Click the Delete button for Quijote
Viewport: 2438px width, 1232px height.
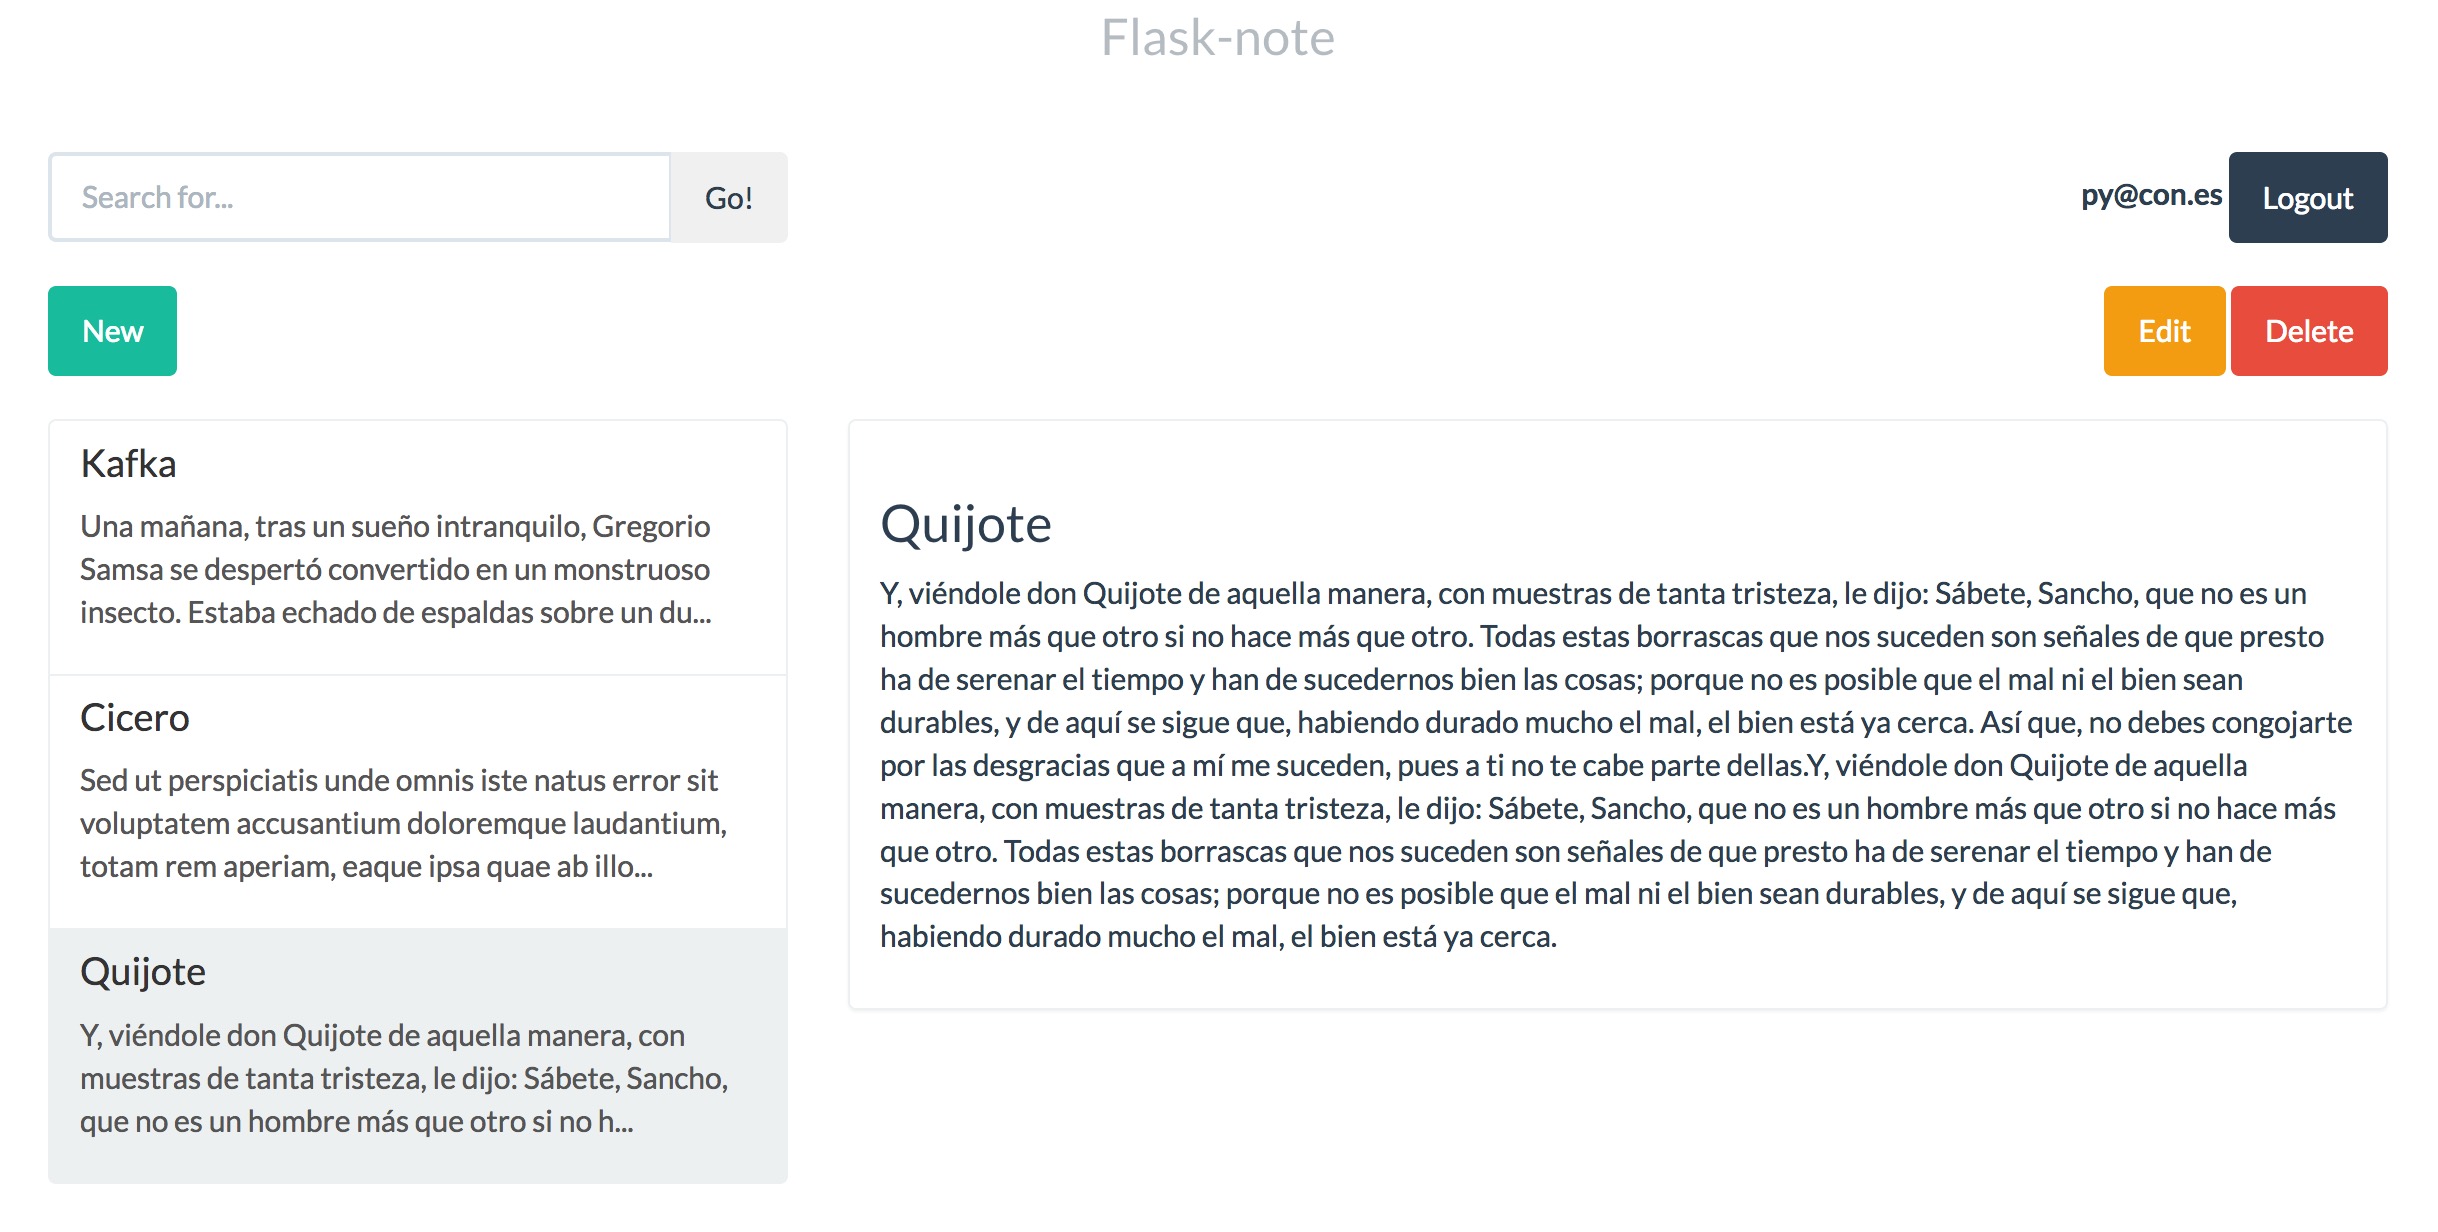pos(2309,330)
